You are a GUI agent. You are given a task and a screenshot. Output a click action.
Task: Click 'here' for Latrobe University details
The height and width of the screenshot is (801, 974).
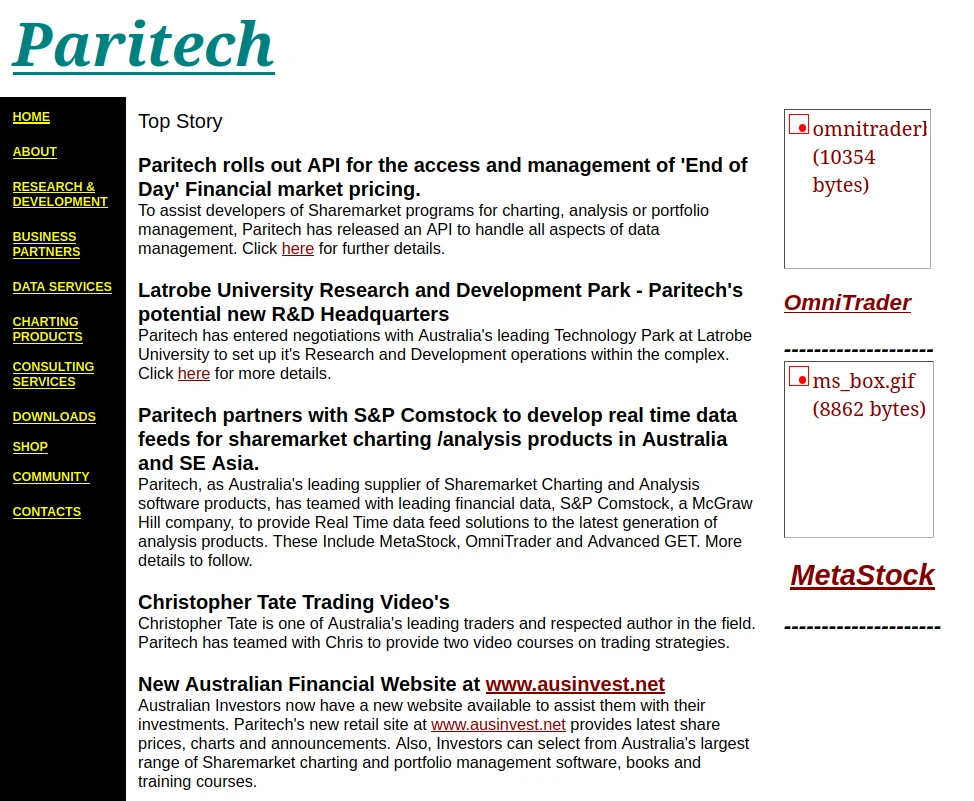click(193, 373)
